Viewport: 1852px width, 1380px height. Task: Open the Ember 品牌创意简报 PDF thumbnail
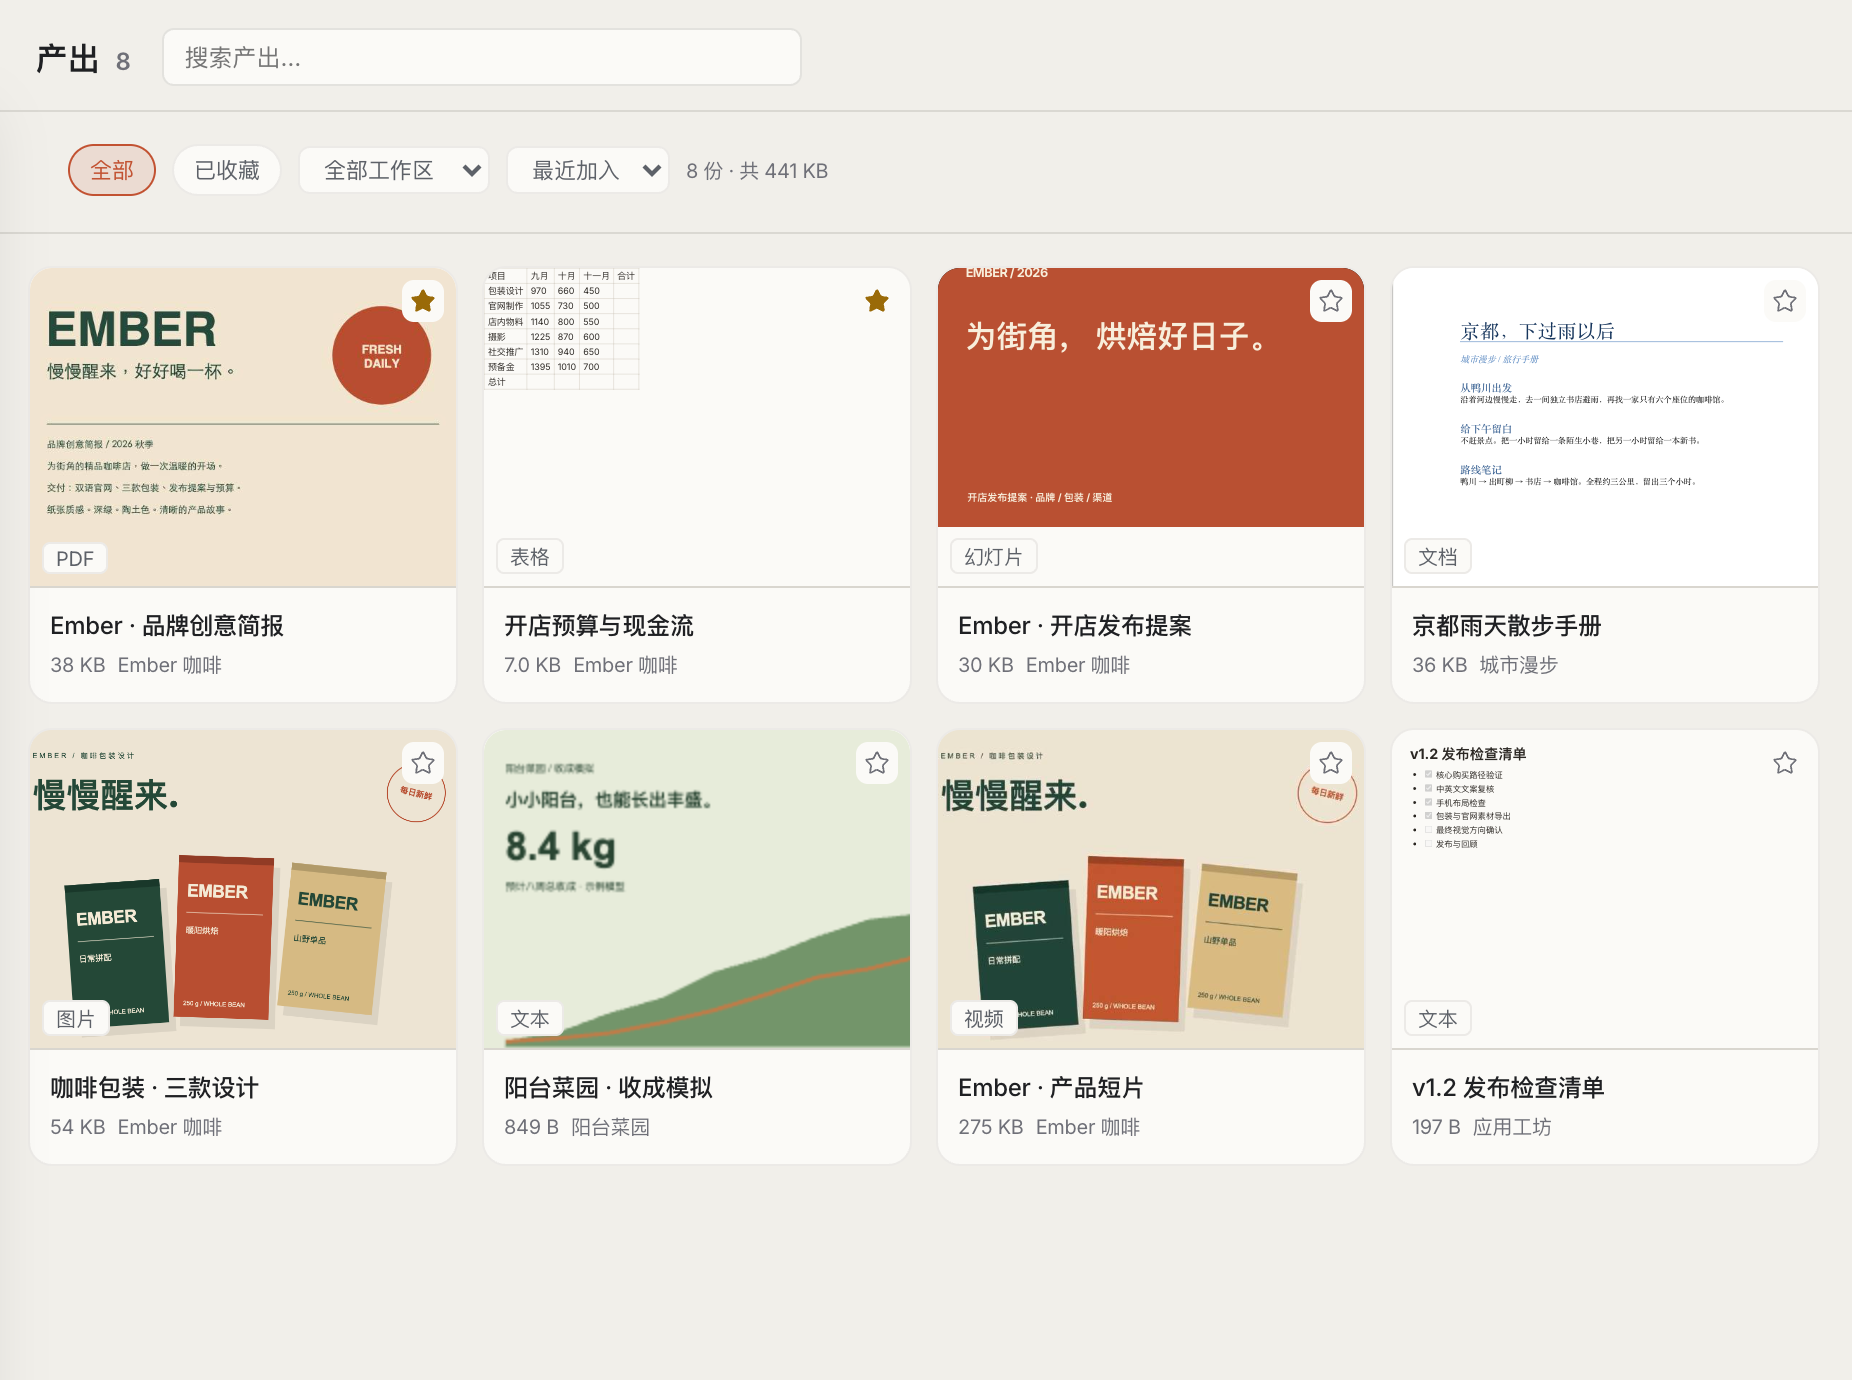click(x=243, y=427)
